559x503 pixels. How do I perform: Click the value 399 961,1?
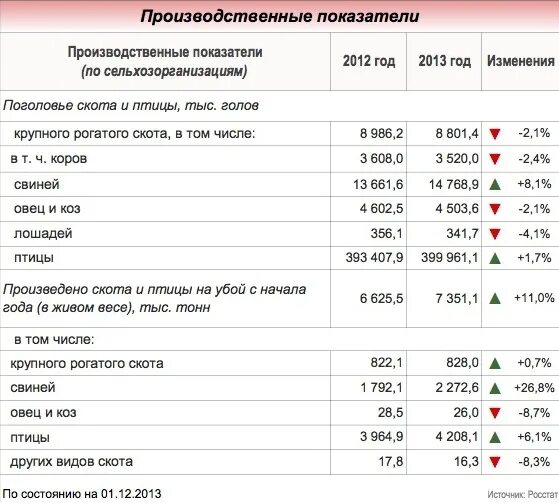tap(450, 258)
